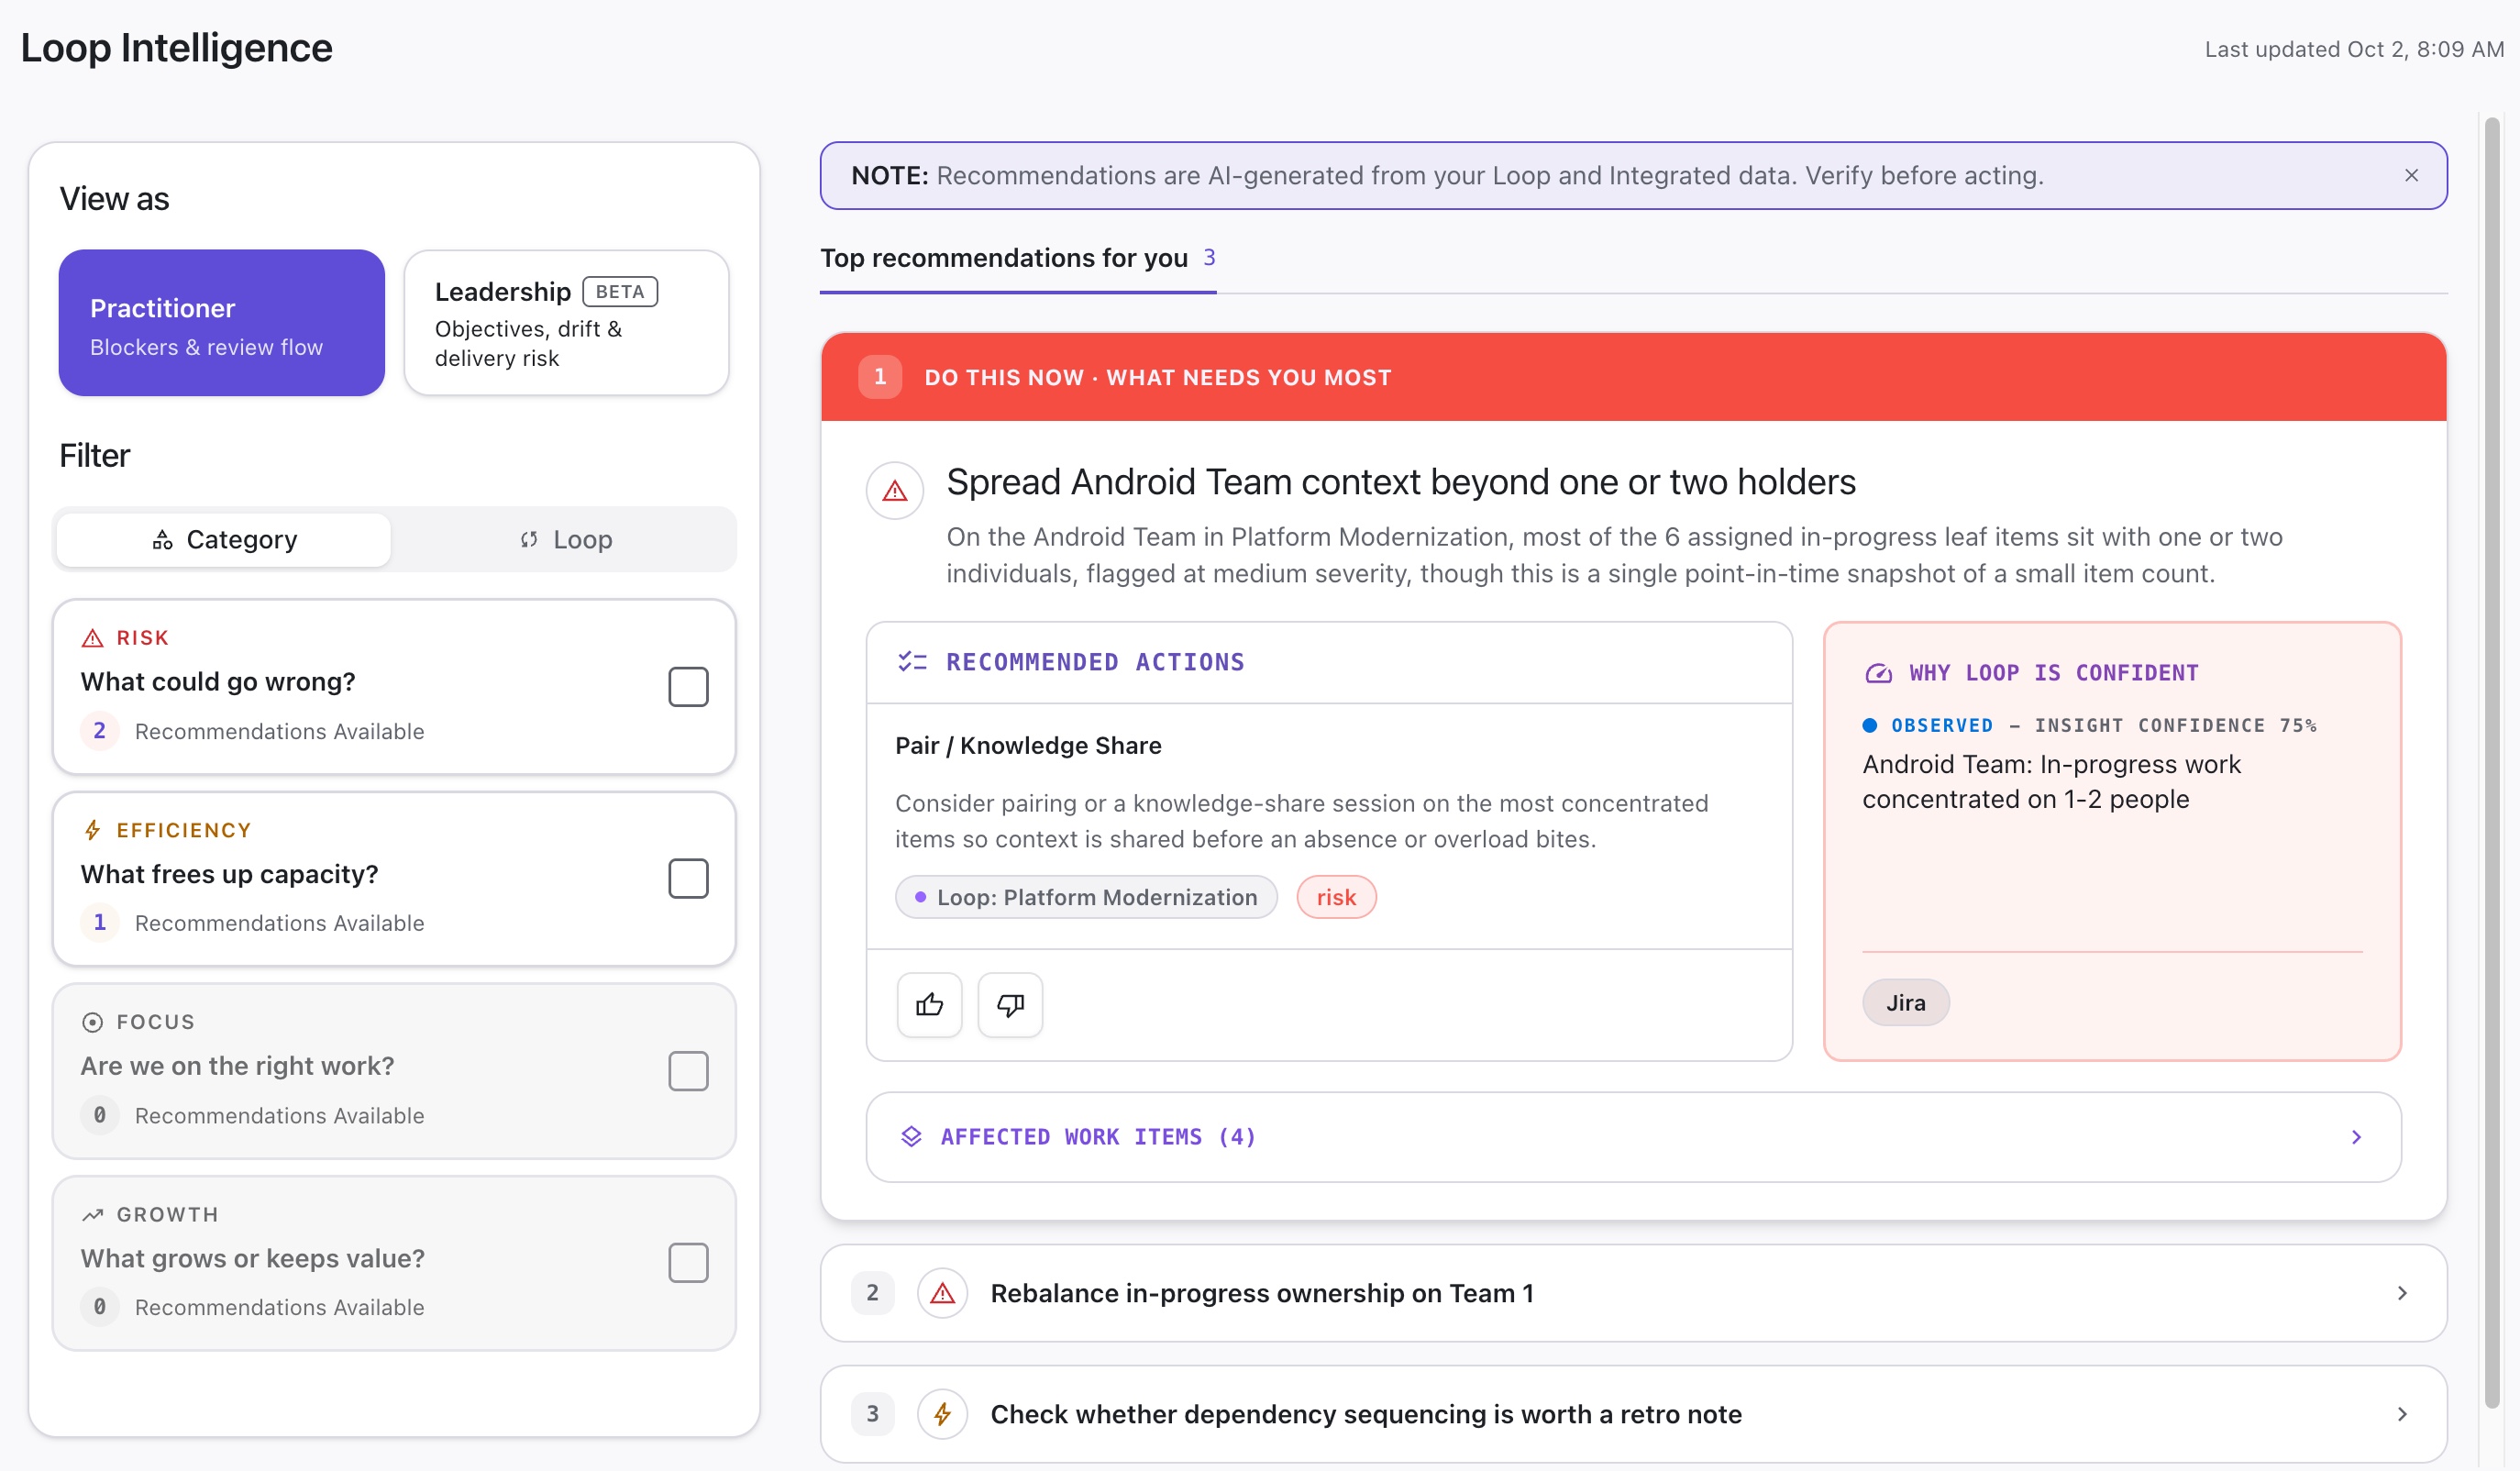Click the Efficiency lightning icon in filter card

[92, 830]
